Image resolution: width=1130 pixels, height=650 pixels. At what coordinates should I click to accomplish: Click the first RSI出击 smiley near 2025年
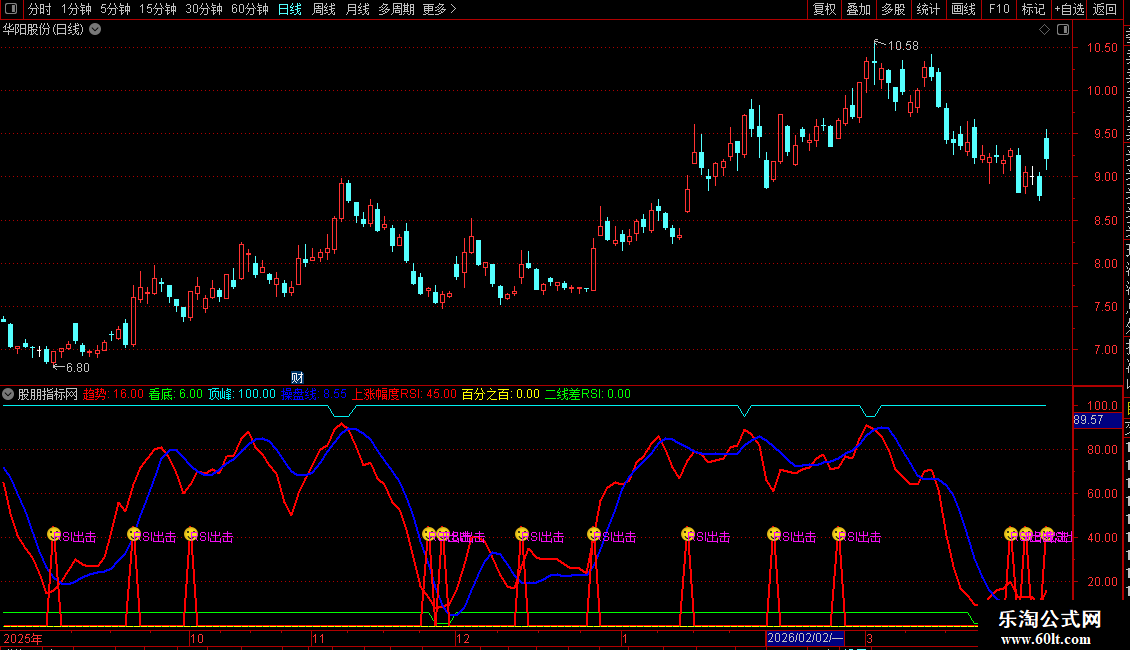click(53, 534)
